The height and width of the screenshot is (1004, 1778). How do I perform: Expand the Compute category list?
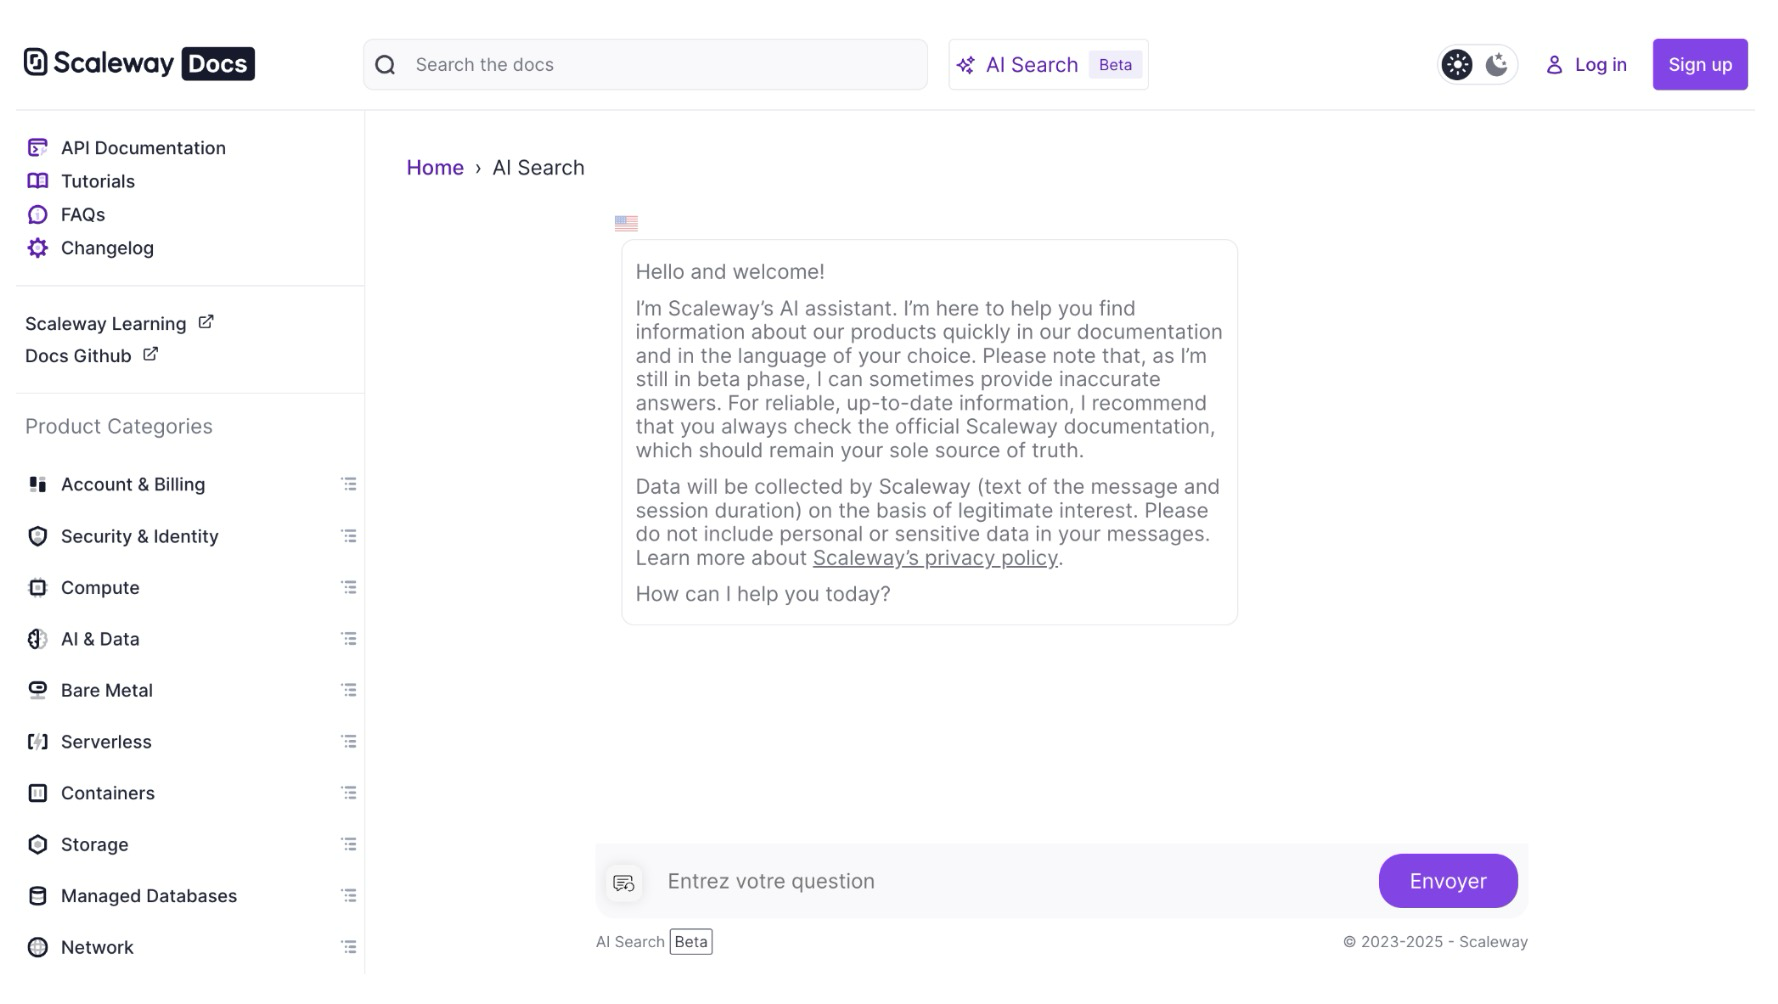click(x=349, y=587)
